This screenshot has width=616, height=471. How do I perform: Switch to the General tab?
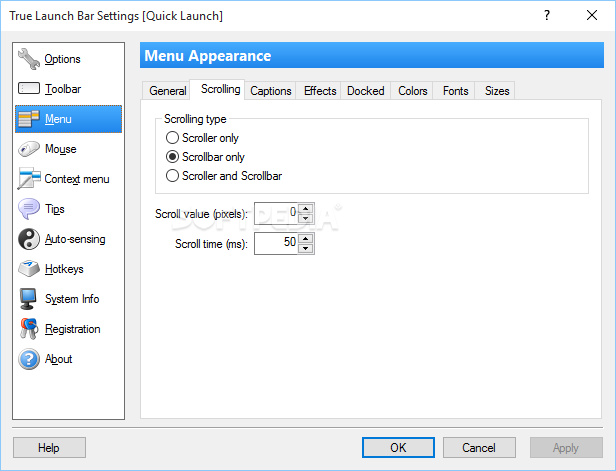167,91
